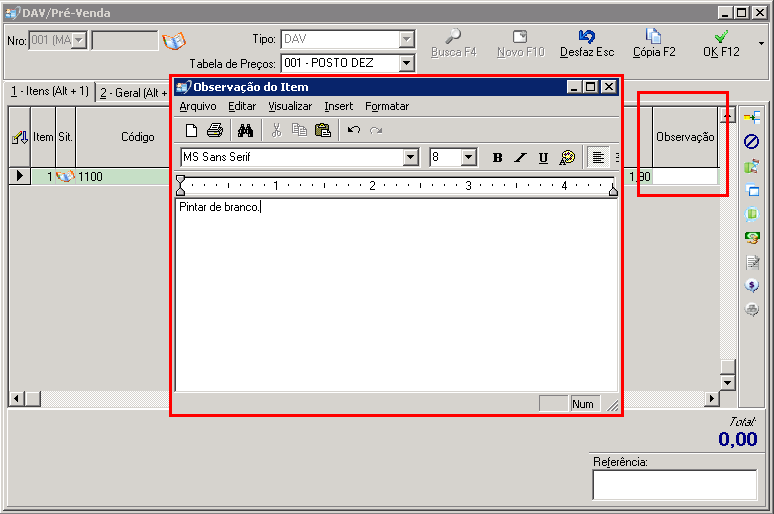Toggle bold formatting
The height and width of the screenshot is (514, 774).
click(x=498, y=158)
